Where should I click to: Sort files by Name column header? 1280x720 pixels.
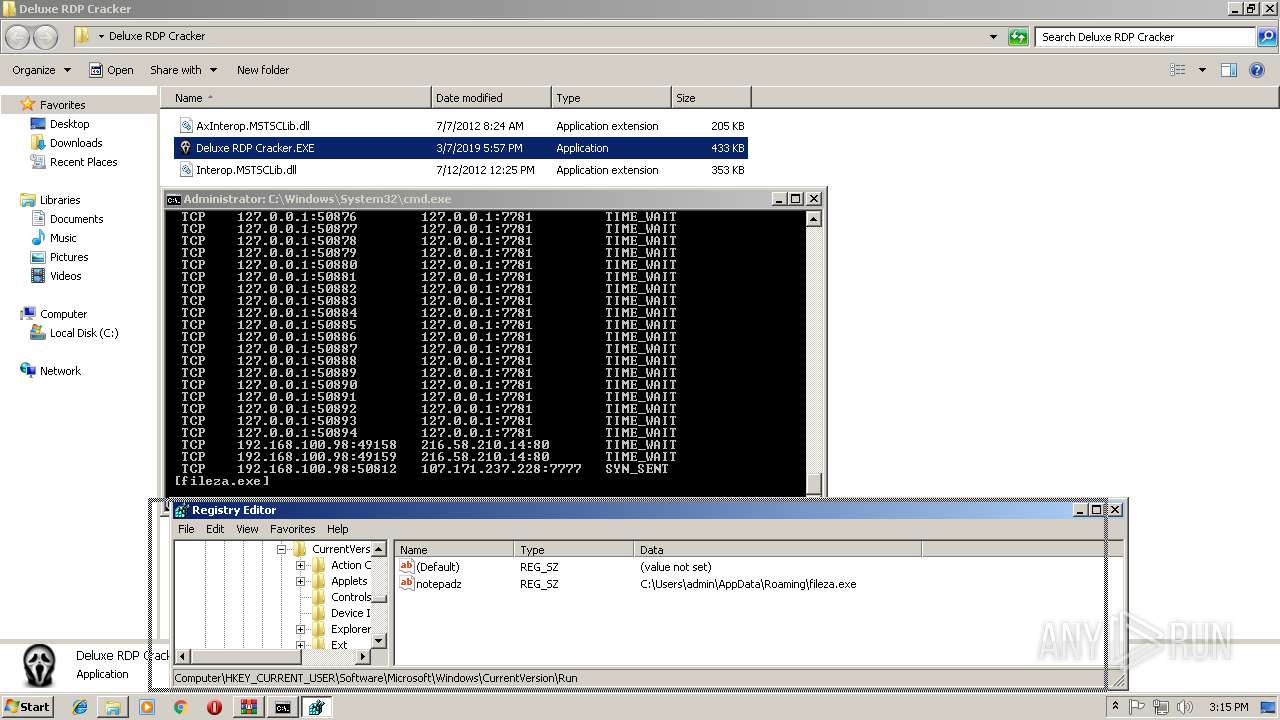click(x=296, y=98)
